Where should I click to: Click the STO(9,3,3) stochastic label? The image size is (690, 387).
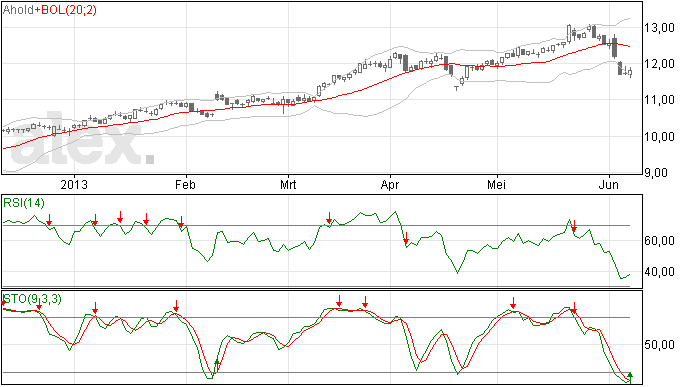pos(33,299)
